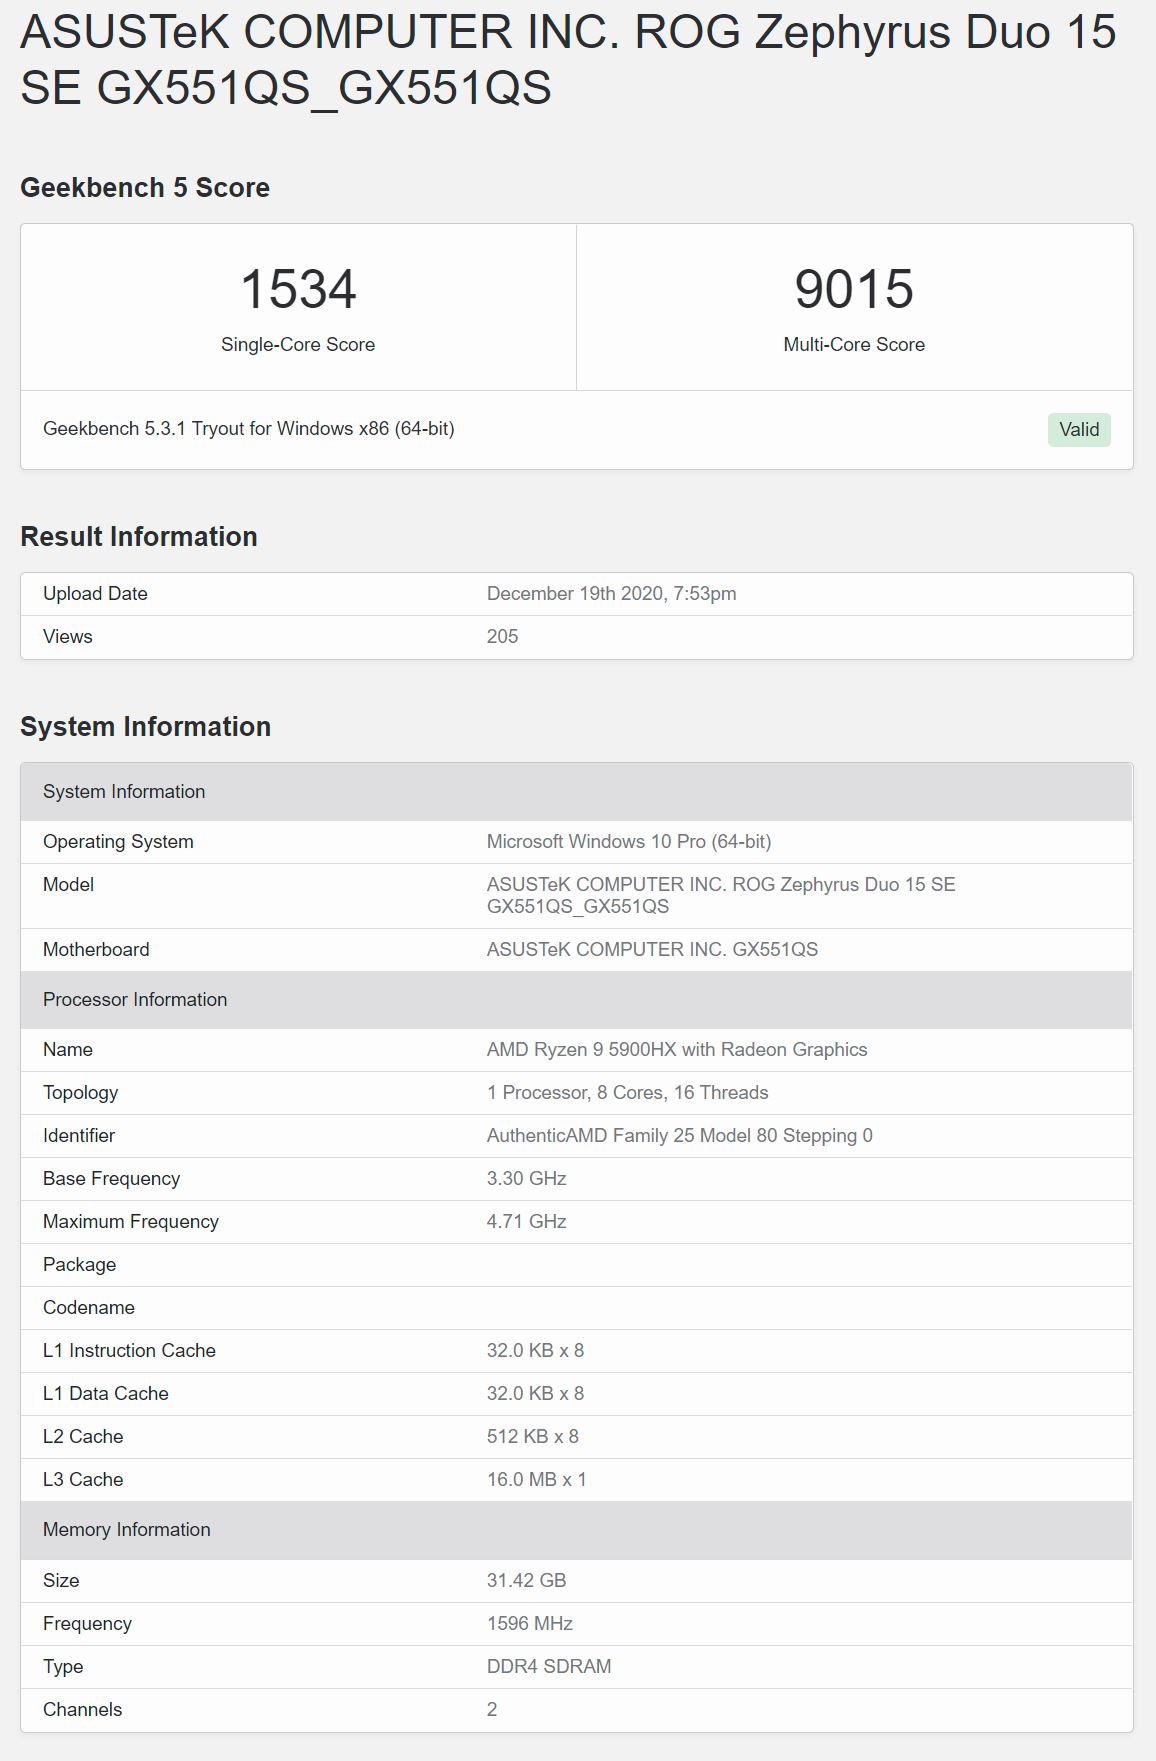Click the multi-core score 9015
The height and width of the screenshot is (1761, 1156).
[x=854, y=289]
